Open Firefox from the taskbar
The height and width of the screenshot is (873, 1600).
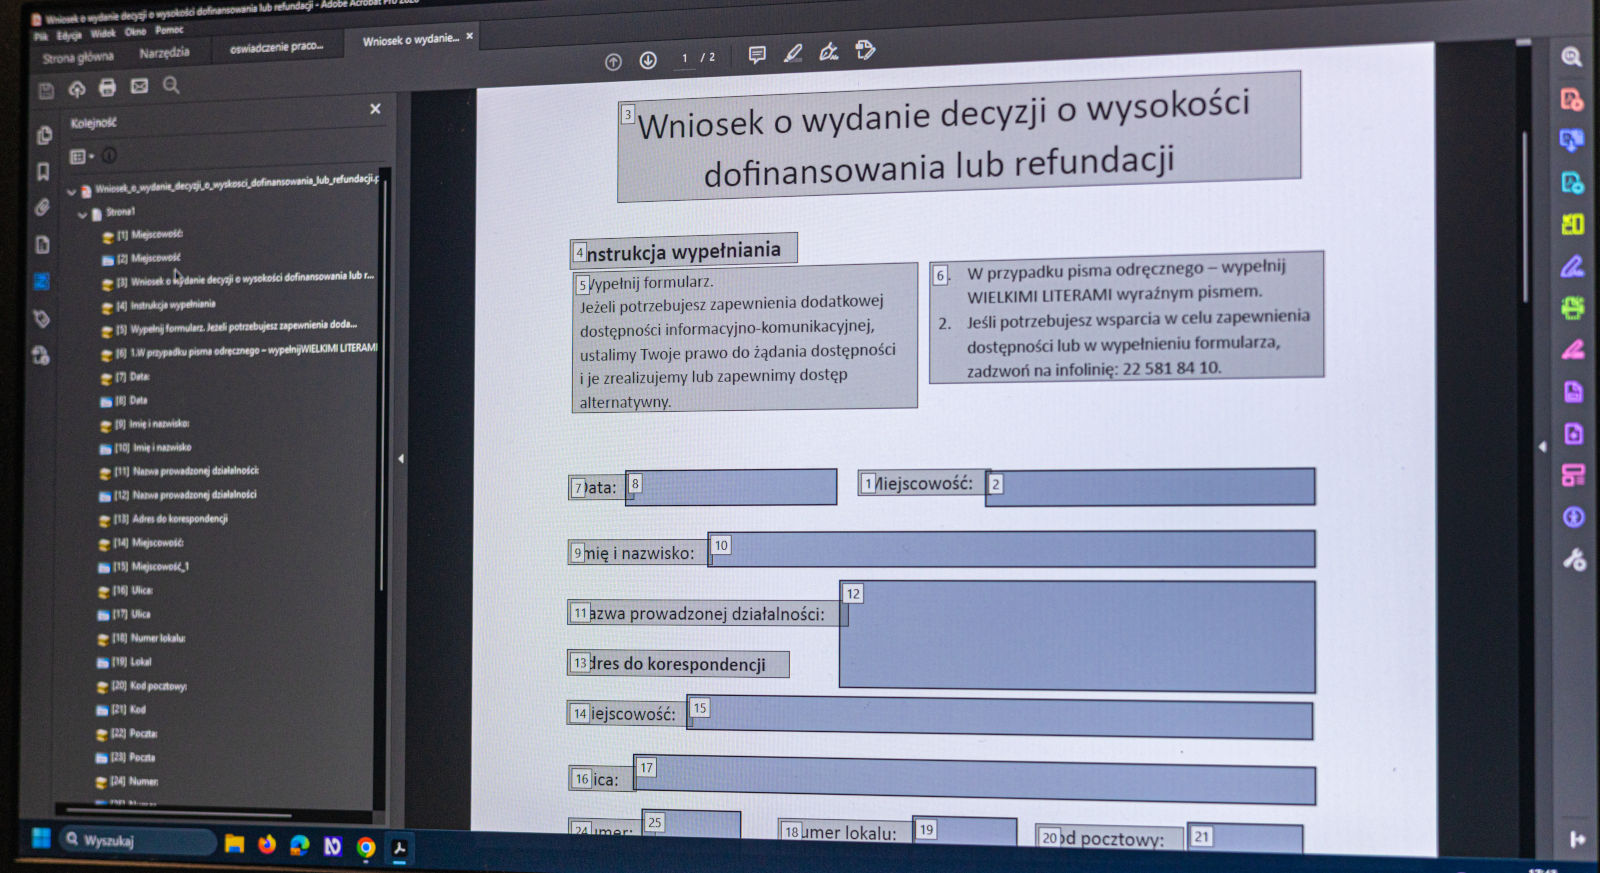pyautogui.click(x=267, y=845)
